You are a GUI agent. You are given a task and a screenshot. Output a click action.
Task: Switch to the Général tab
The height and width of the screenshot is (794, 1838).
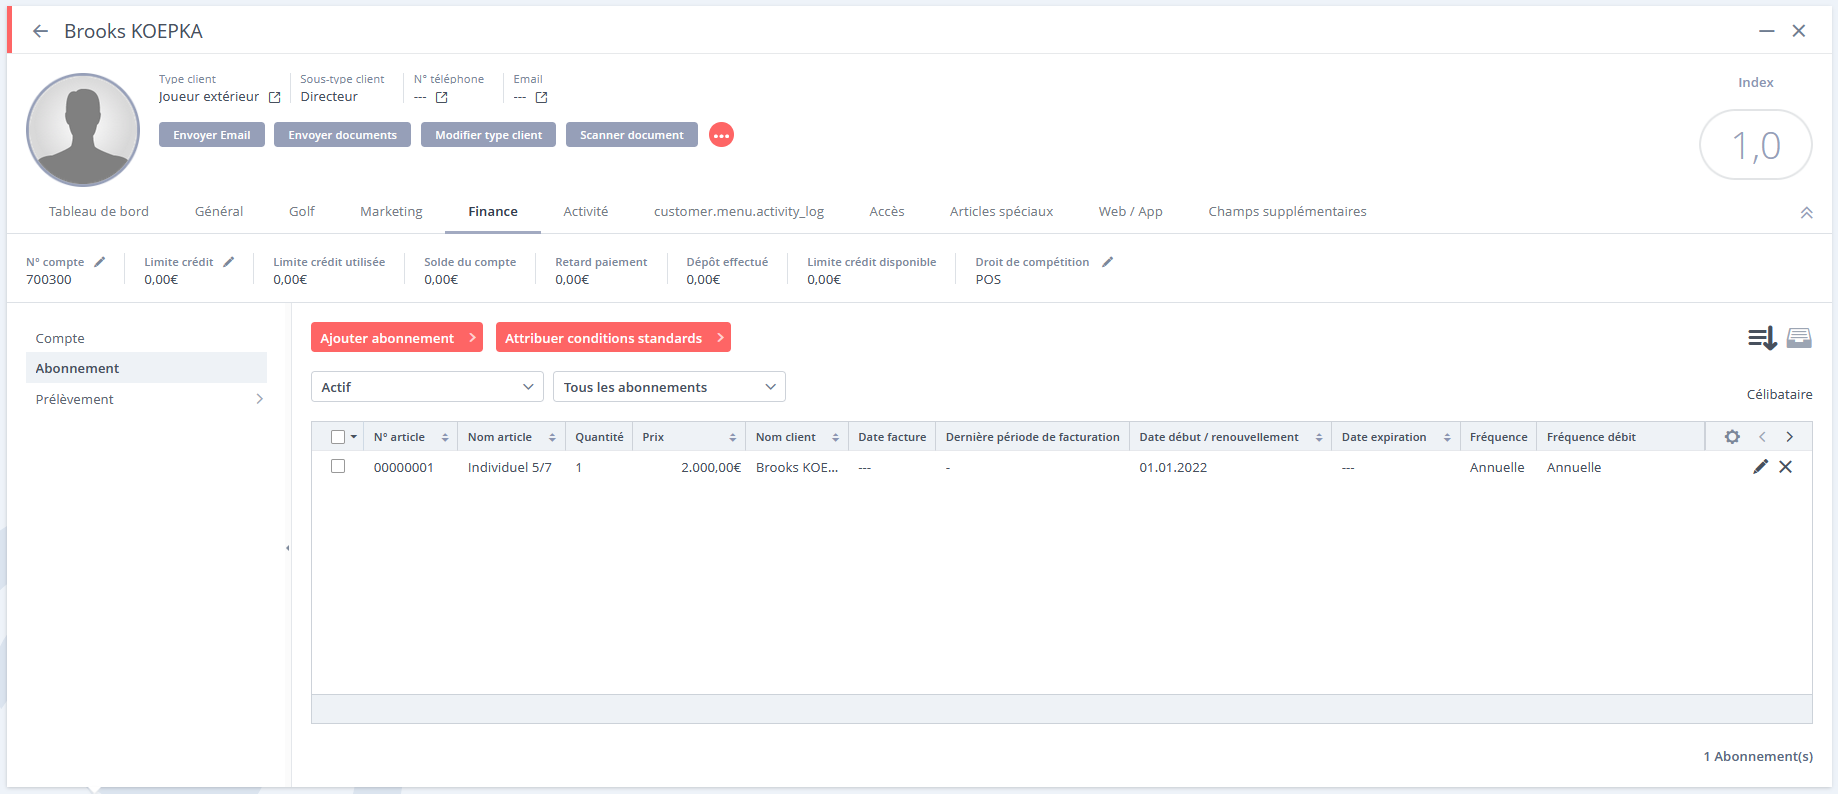point(219,211)
